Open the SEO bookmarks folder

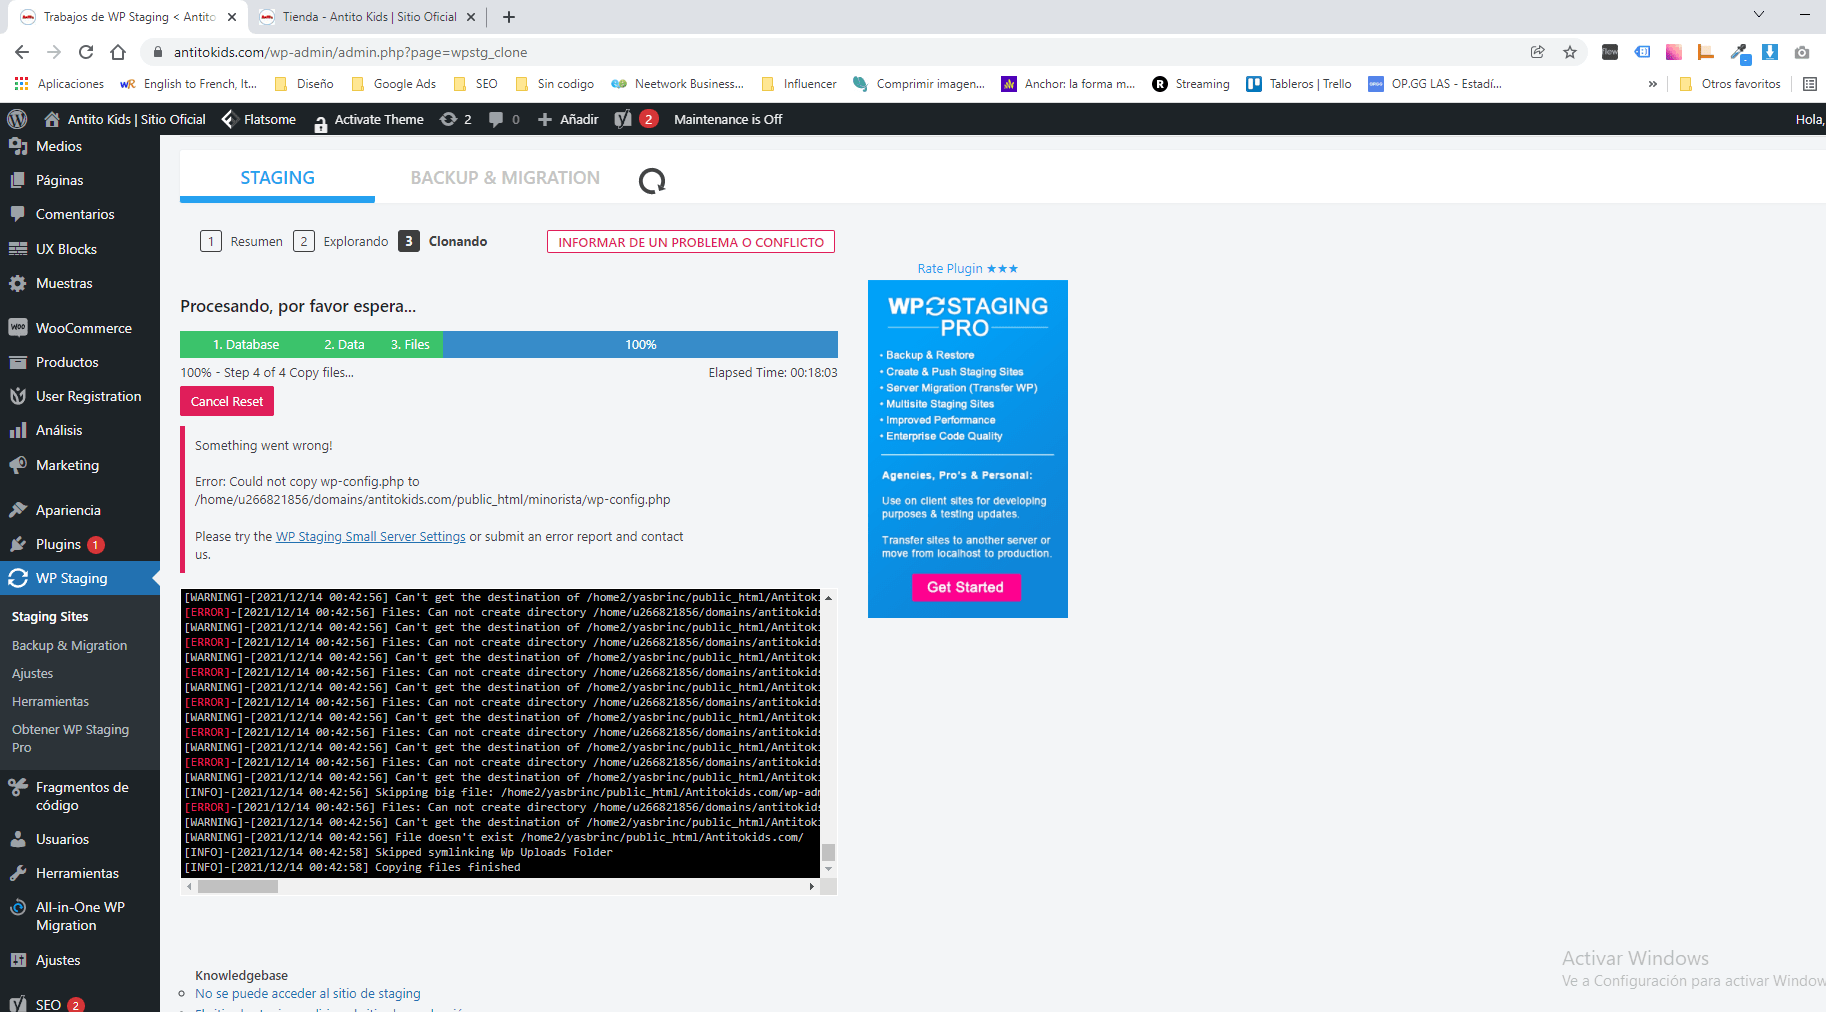[476, 84]
